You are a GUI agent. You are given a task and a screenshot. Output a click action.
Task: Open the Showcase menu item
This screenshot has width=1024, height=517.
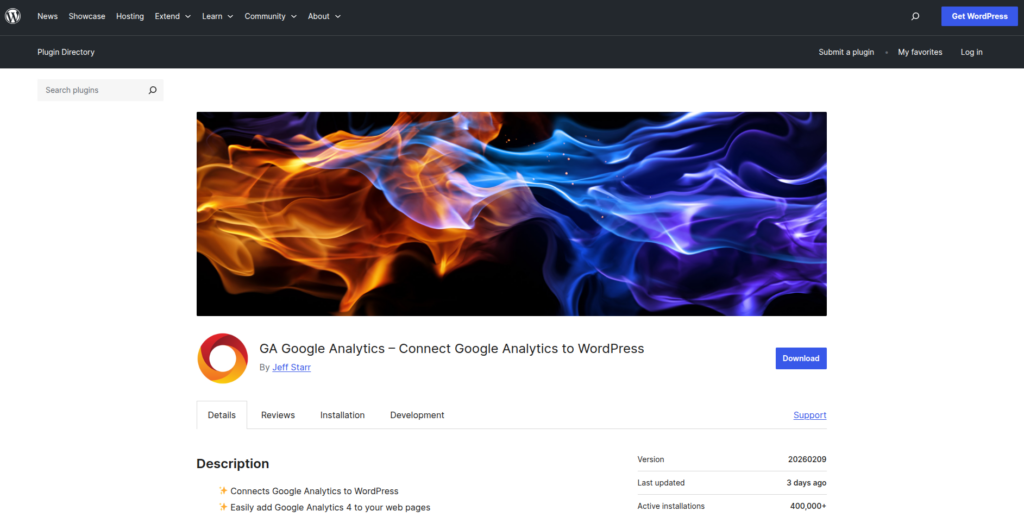(87, 16)
